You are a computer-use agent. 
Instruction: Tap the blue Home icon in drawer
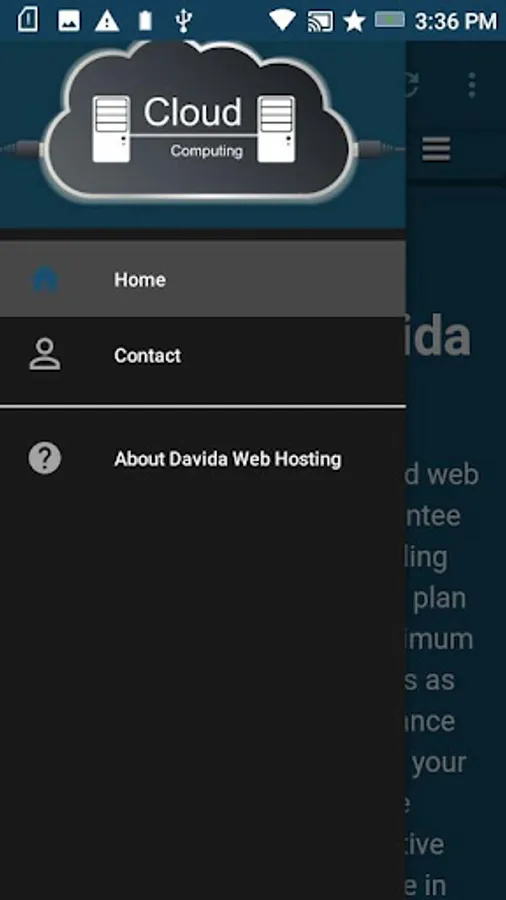[x=45, y=280]
